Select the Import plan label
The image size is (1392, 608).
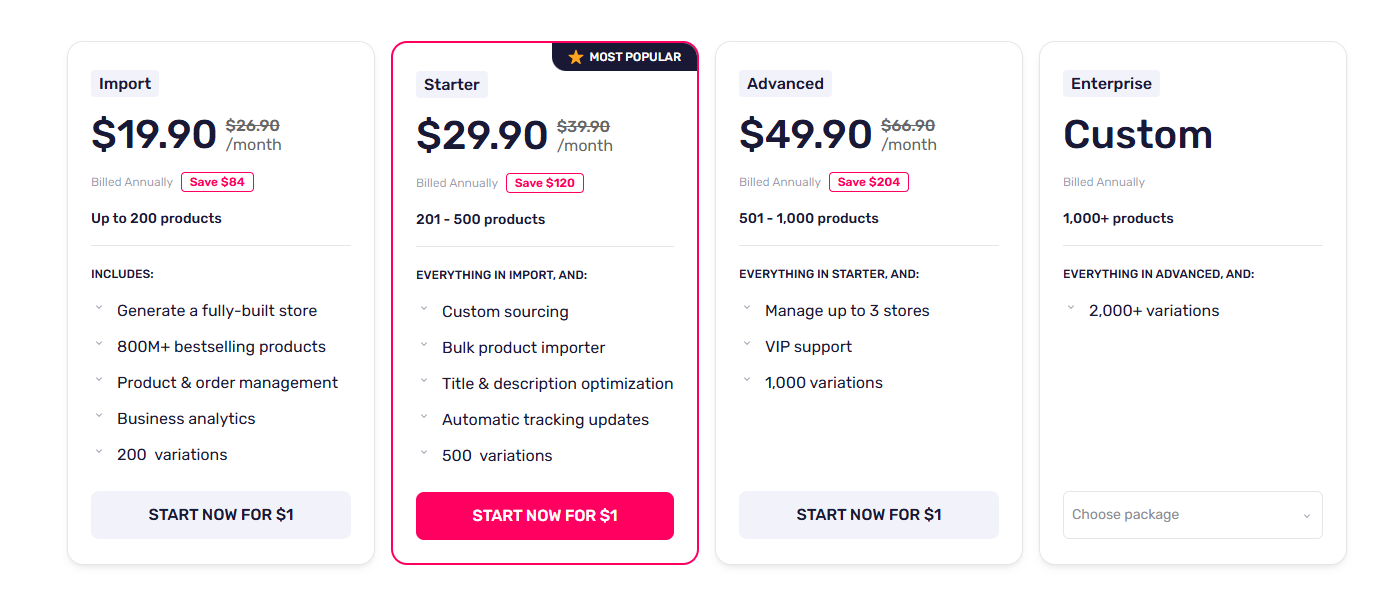(125, 84)
